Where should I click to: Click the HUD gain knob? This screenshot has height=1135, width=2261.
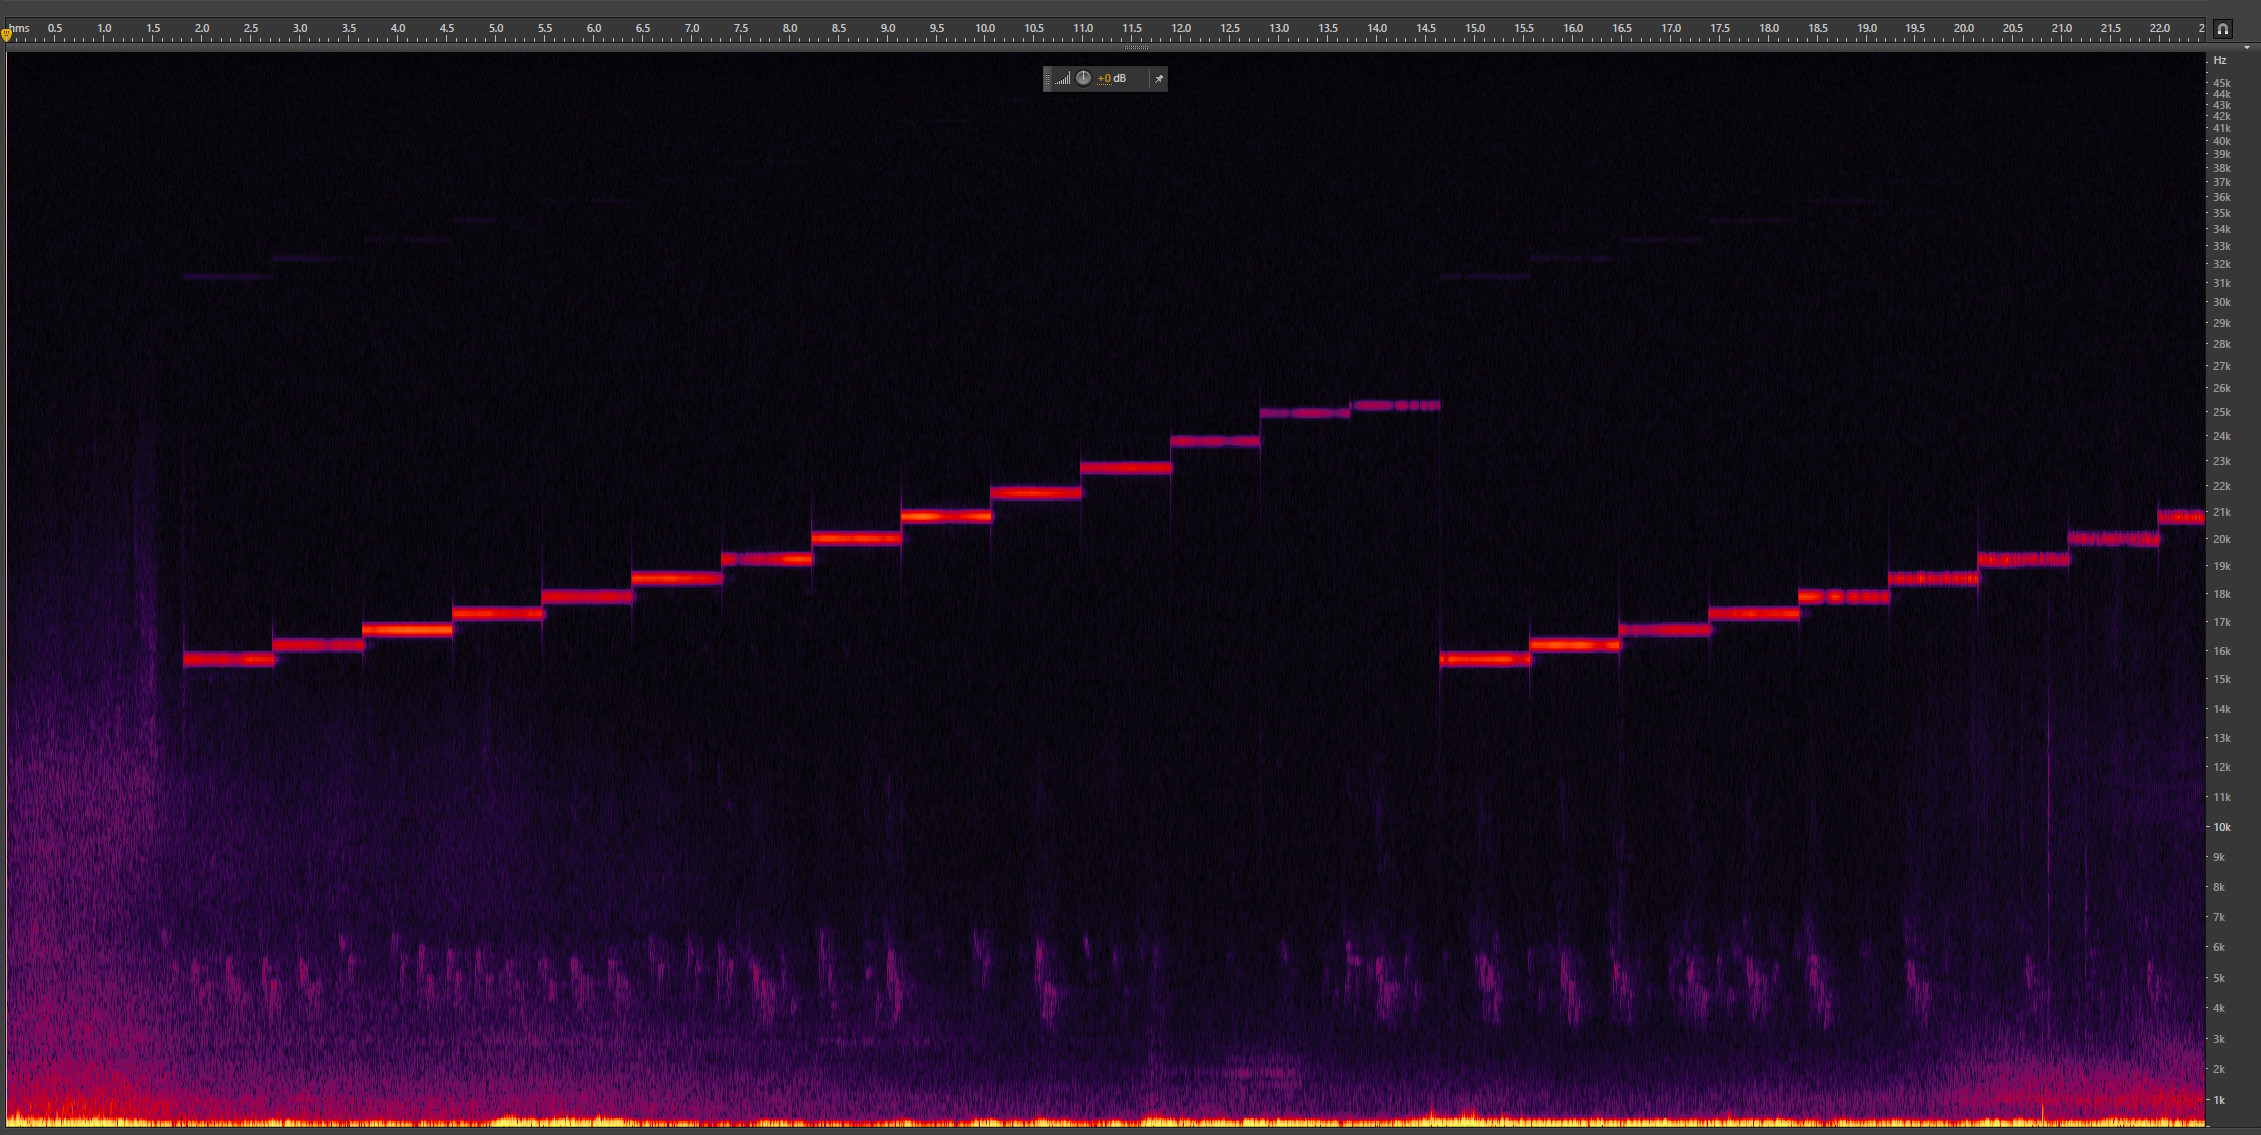pos(1083,78)
